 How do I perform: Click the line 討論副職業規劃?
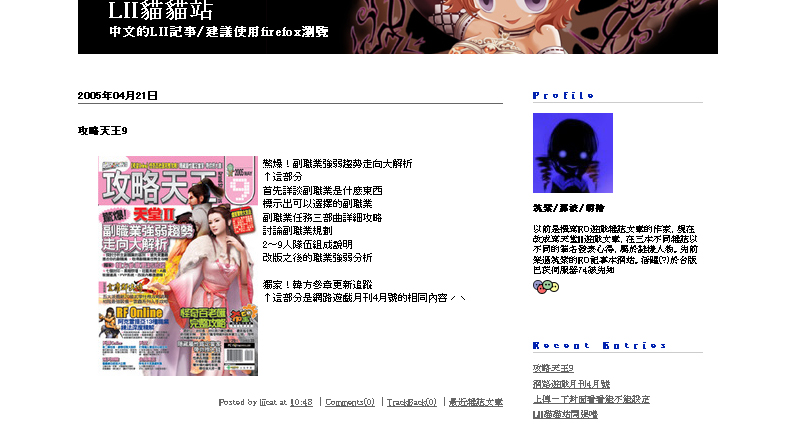297,231
